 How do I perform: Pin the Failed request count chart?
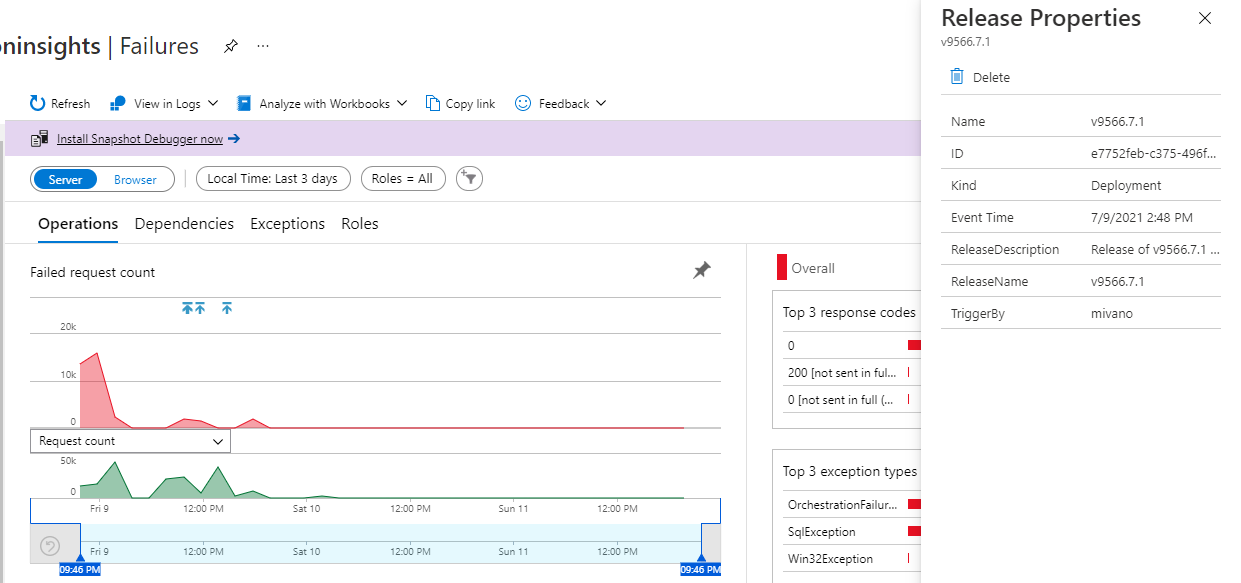coord(702,270)
